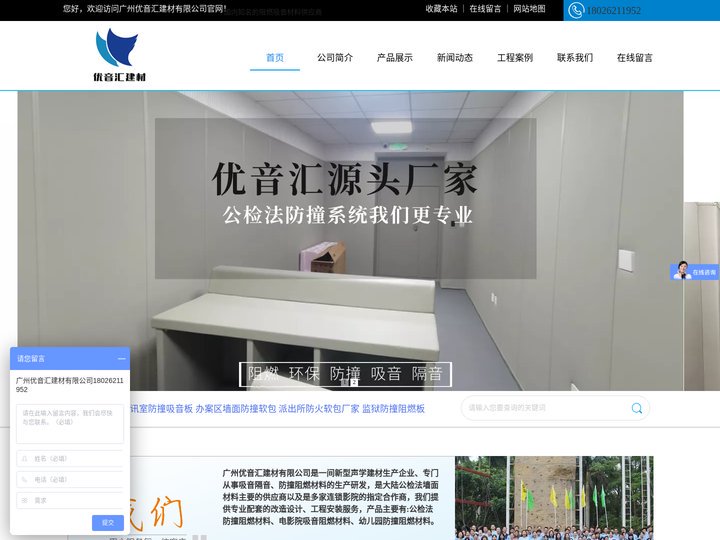The height and width of the screenshot is (540, 720).
Task: Click the 优音汇建材 logo
Action: click(x=119, y=55)
